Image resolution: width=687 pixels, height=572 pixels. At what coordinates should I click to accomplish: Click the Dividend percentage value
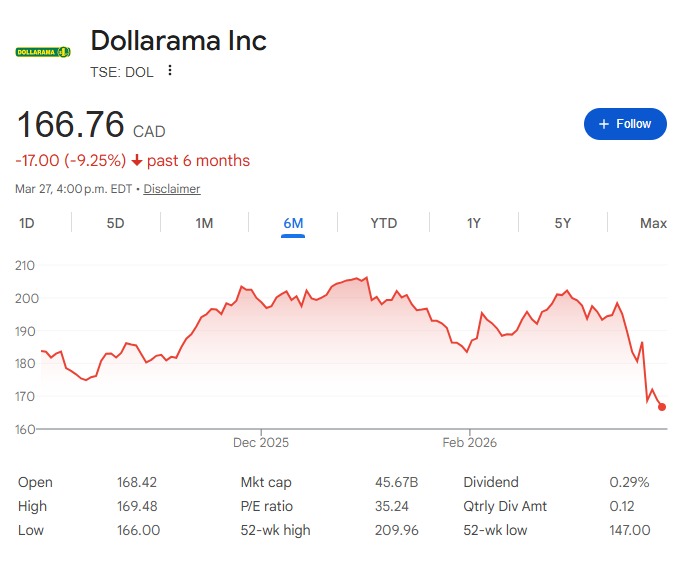coord(629,482)
